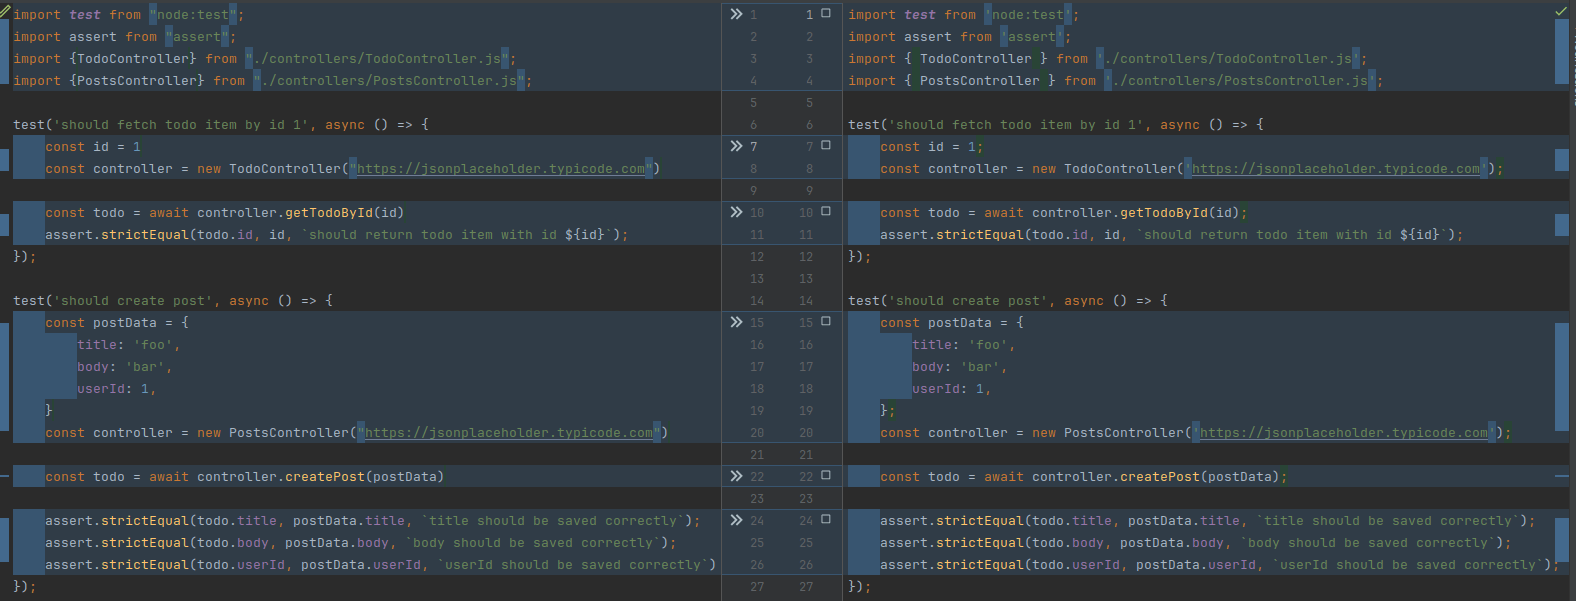Screen dimensions: 1576x601
Task: Click 'userId should be saved correctly' assert on left
Action: coord(381,565)
